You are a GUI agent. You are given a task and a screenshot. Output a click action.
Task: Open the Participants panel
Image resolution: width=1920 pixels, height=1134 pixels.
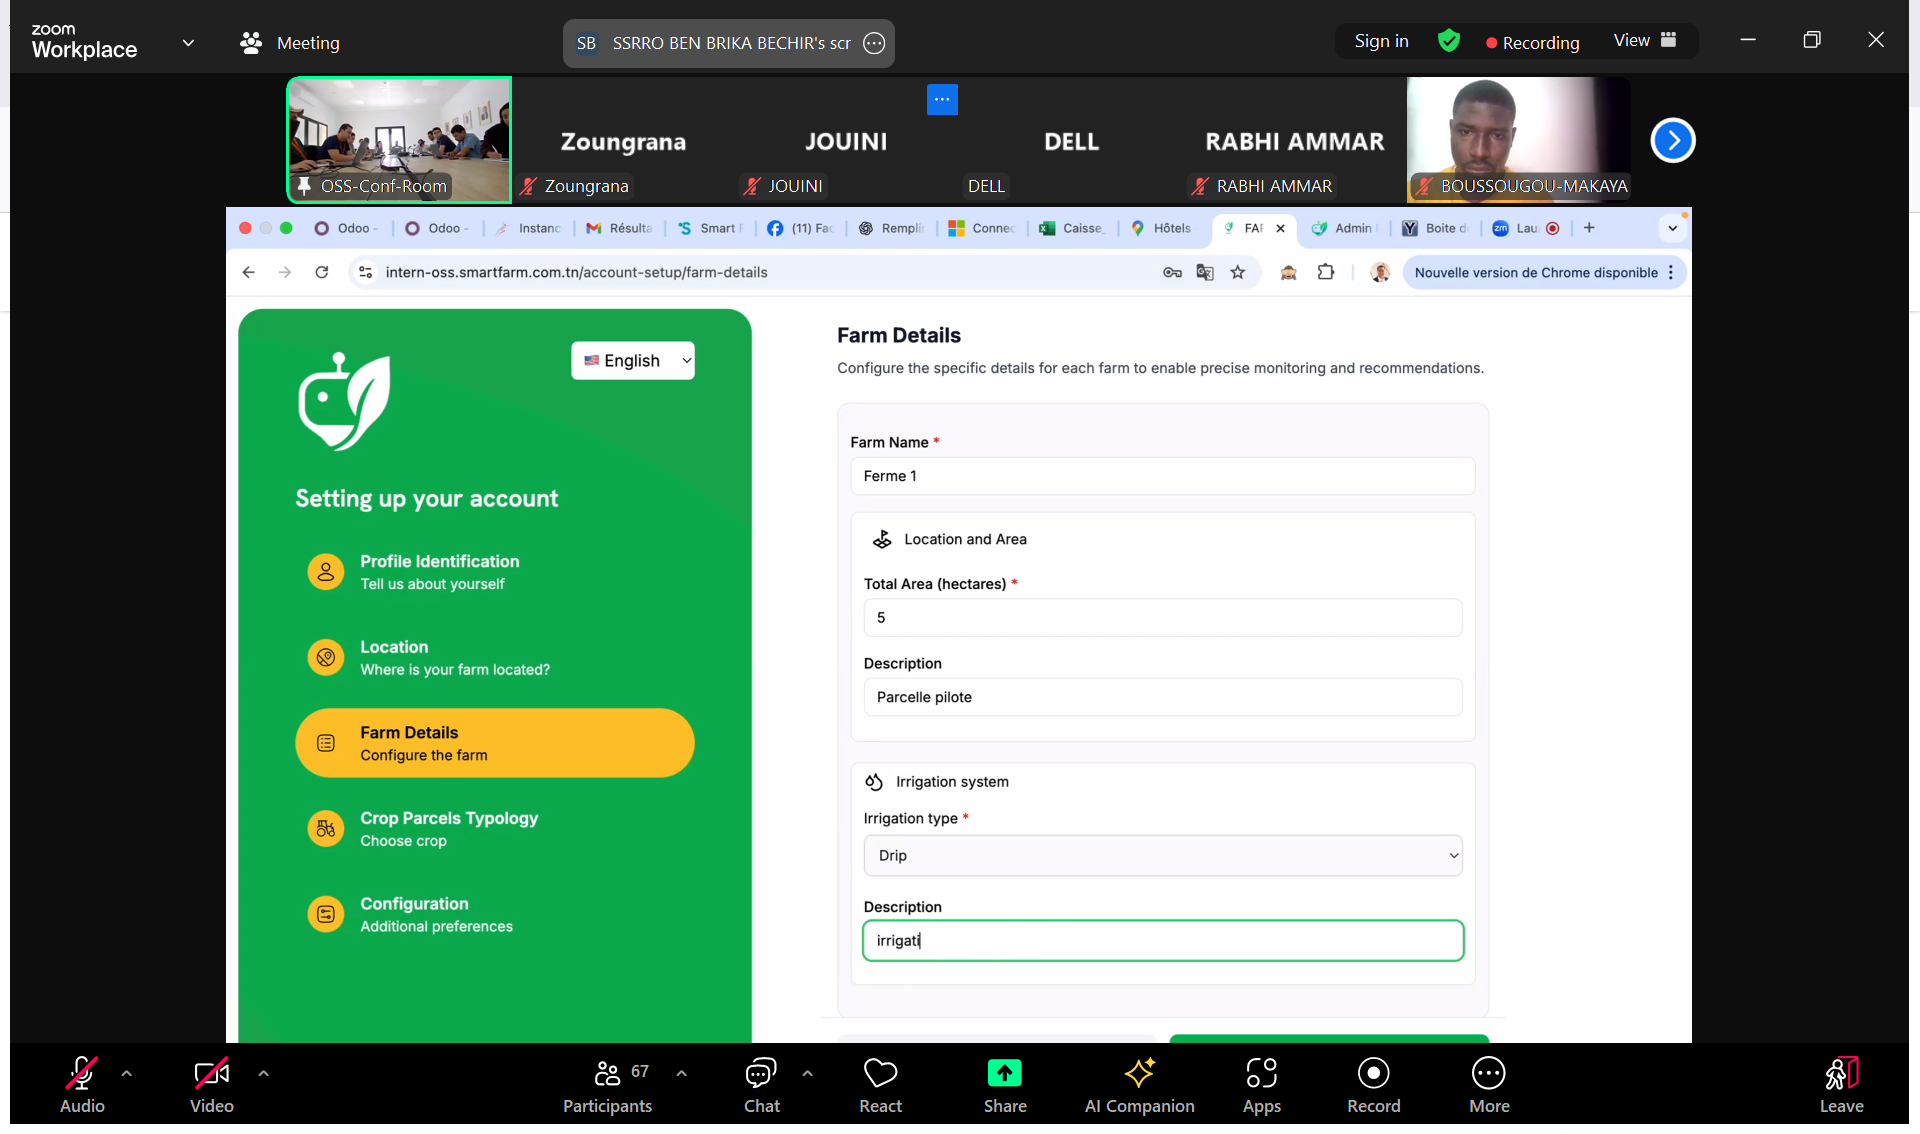pyautogui.click(x=607, y=1074)
